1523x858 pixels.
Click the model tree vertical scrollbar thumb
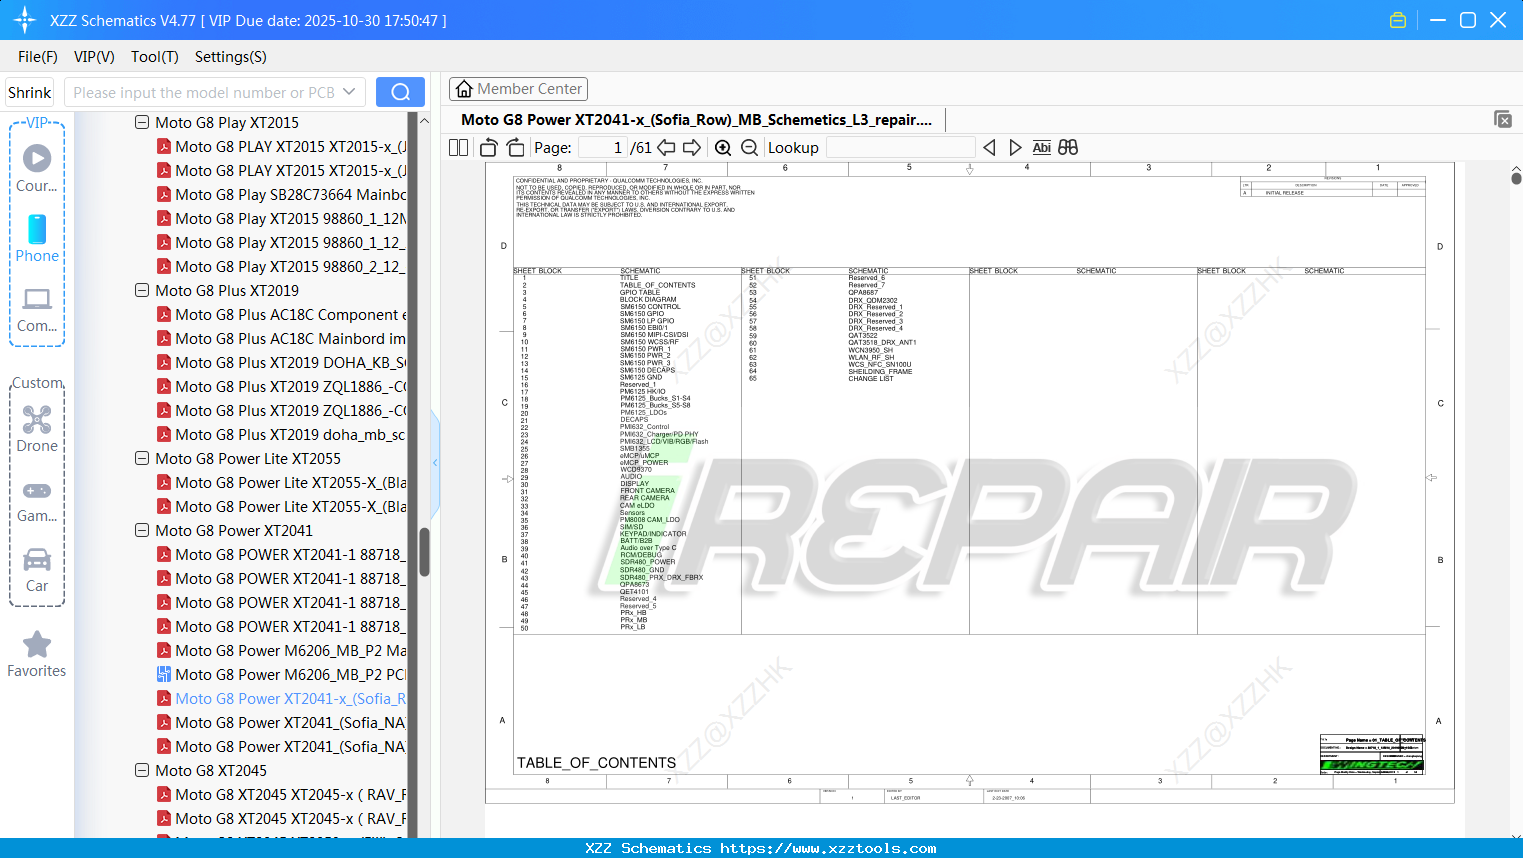point(424,552)
